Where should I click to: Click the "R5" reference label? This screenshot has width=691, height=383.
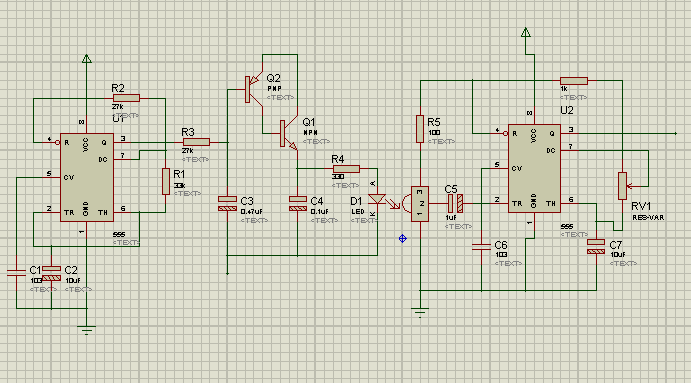[434, 122]
